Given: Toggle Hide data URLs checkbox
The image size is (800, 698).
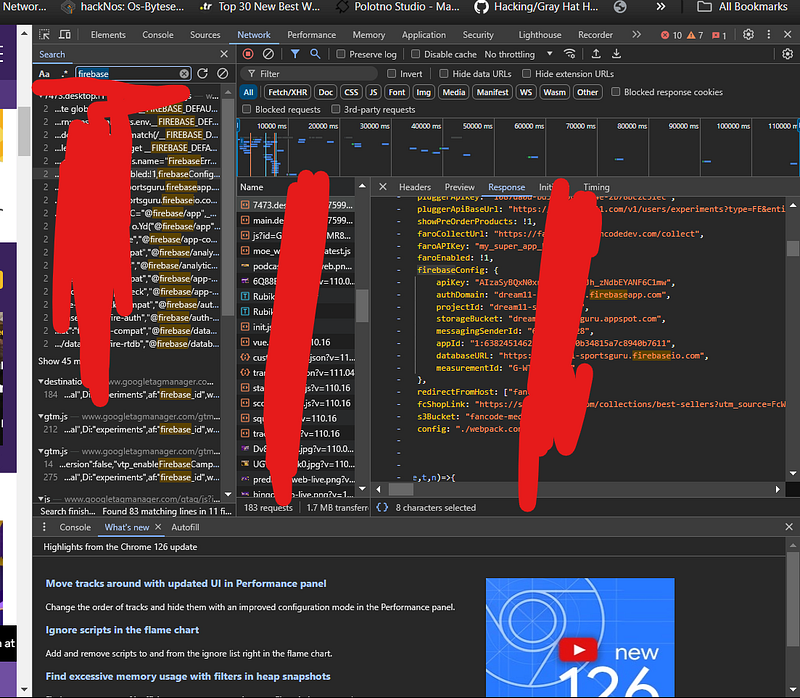Looking at the screenshot, I should 444,74.
